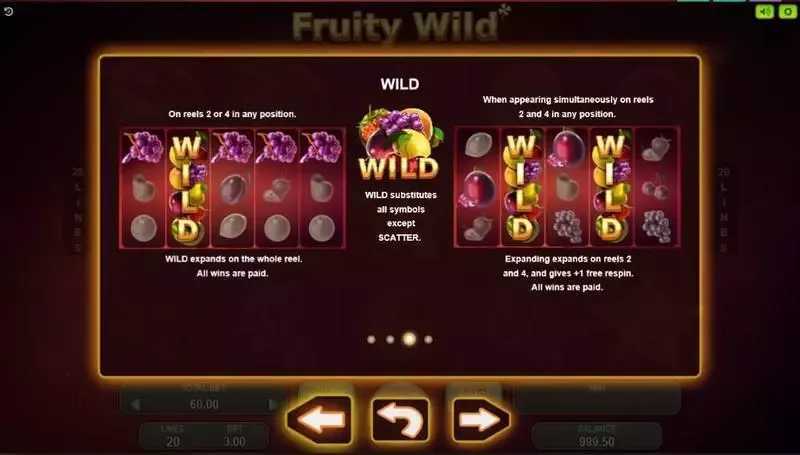Mute sound with the green speaker icon
The height and width of the screenshot is (455, 800).
[x=764, y=11]
